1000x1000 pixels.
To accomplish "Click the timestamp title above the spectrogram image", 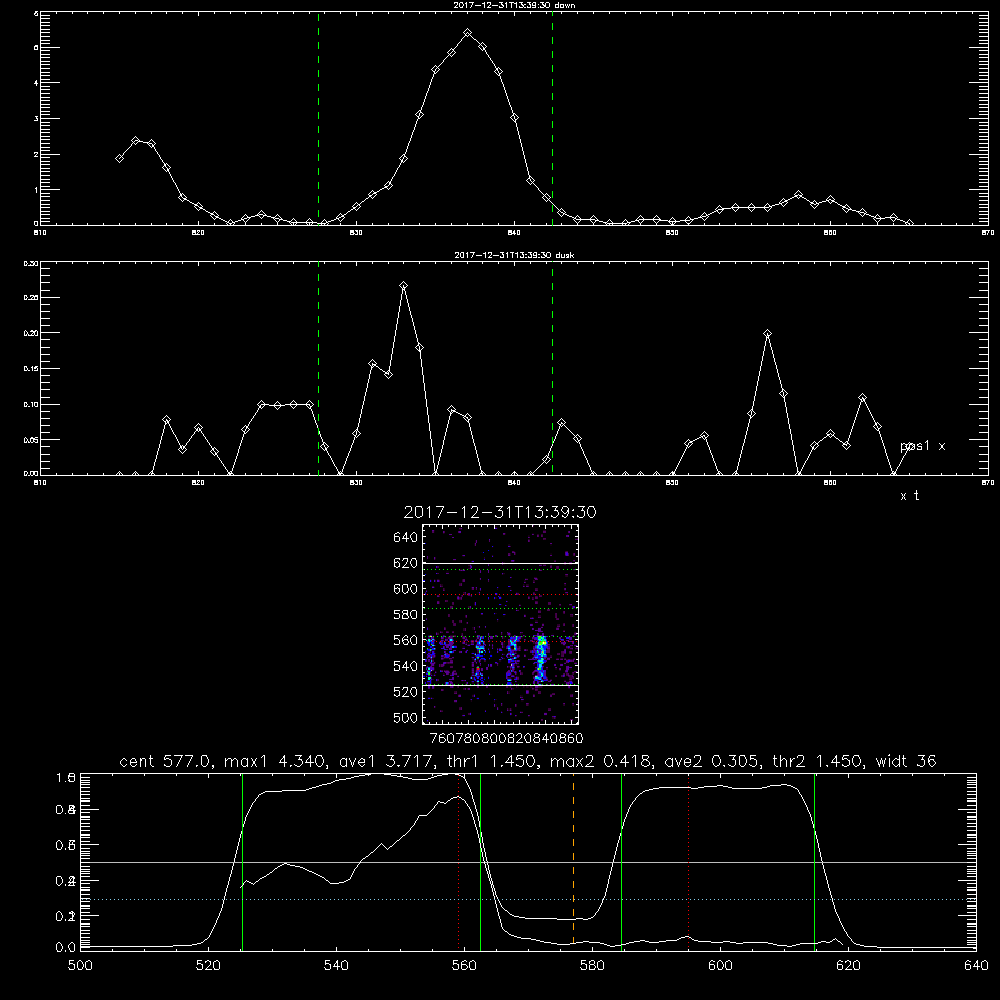I will click(500, 512).
